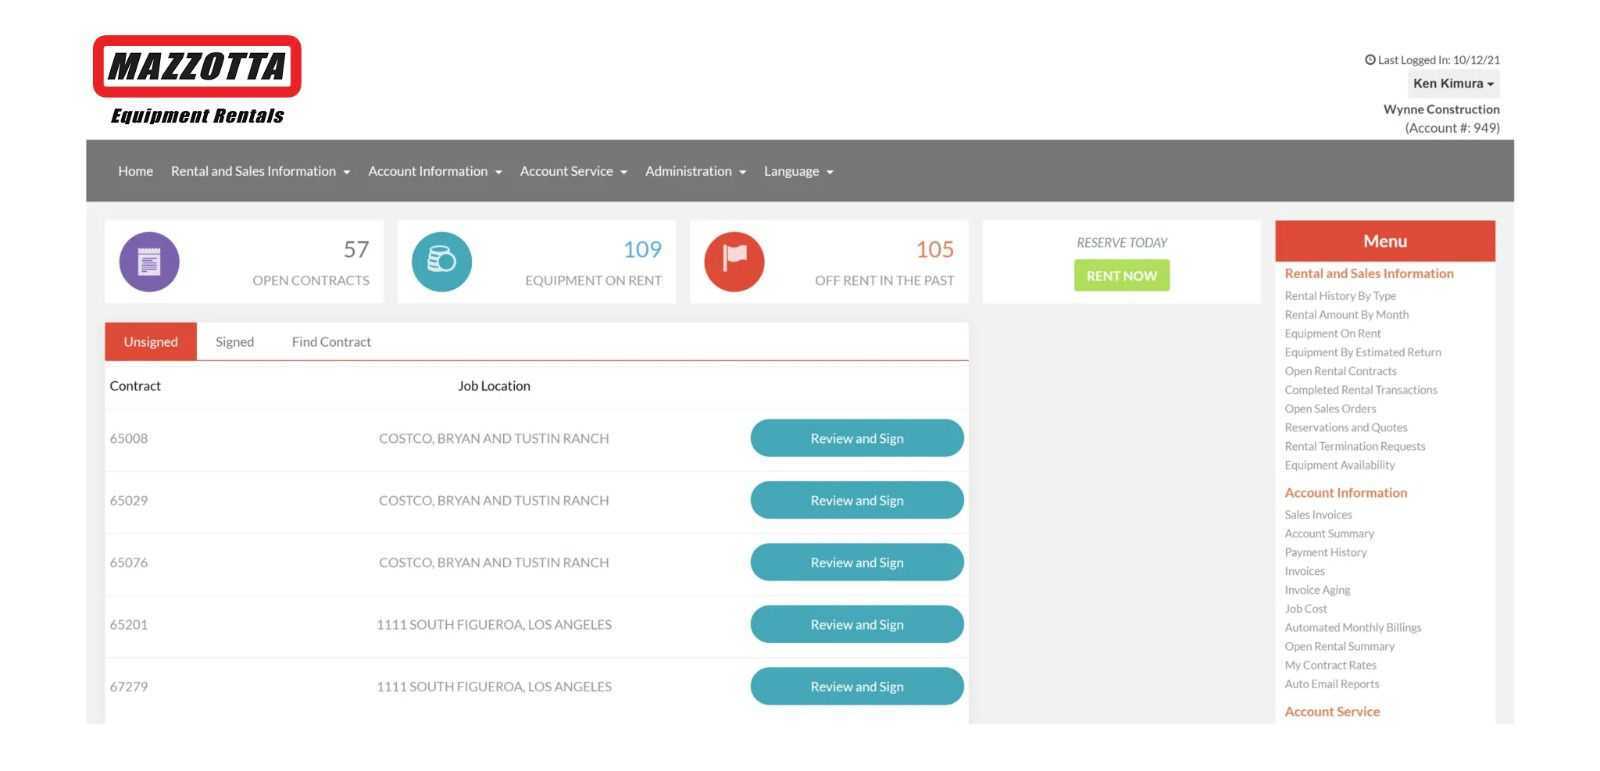This screenshot has height=771, width=1600.
Task: Review and Sign contract 65201
Action: tap(857, 625)
